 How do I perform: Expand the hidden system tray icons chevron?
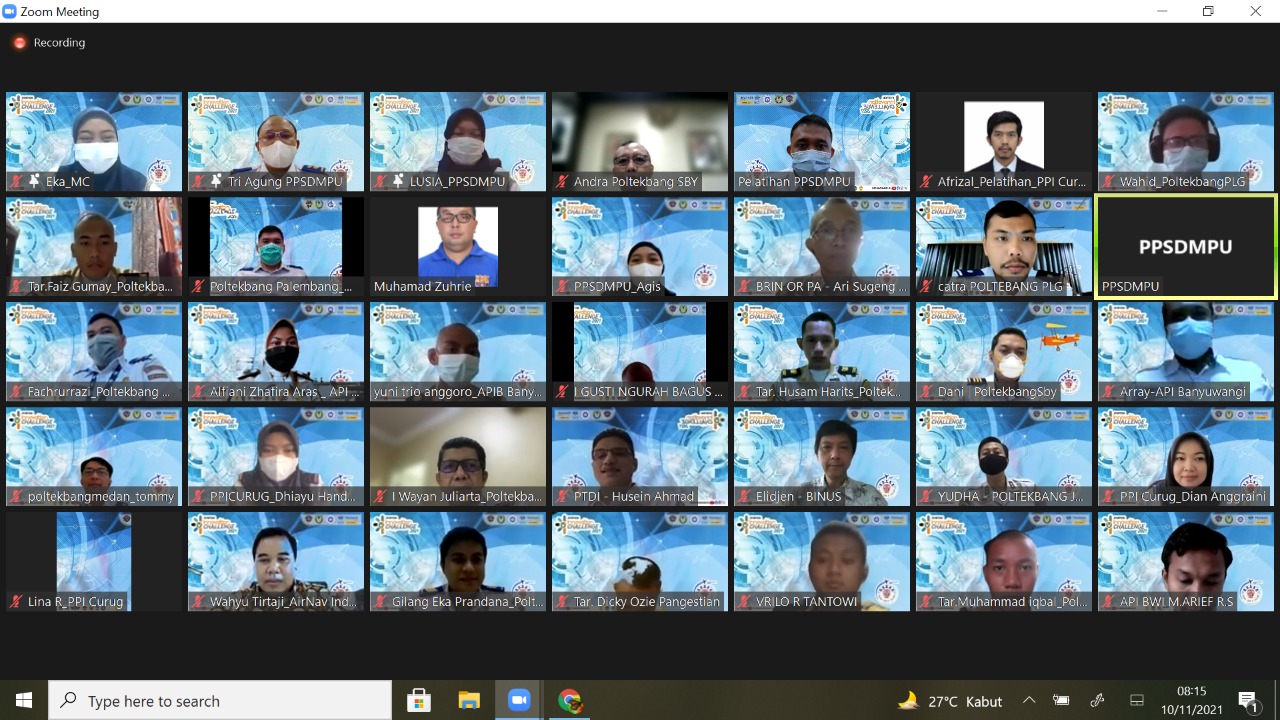click(x=1028, y=700)
